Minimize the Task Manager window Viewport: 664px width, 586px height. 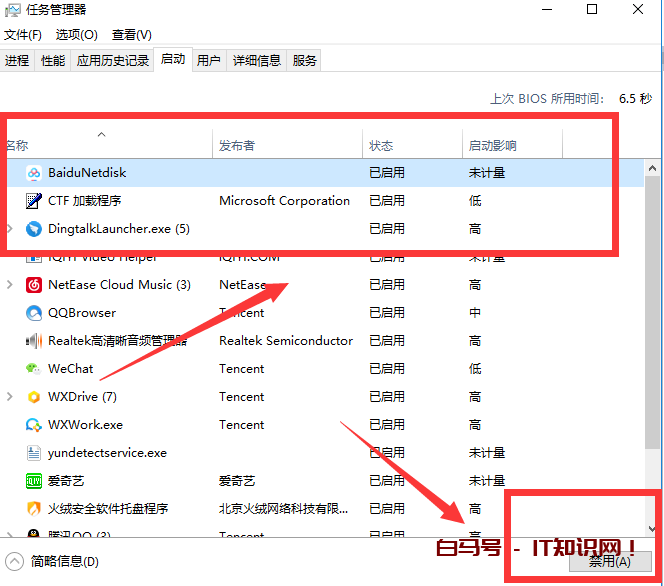point(547,9)
